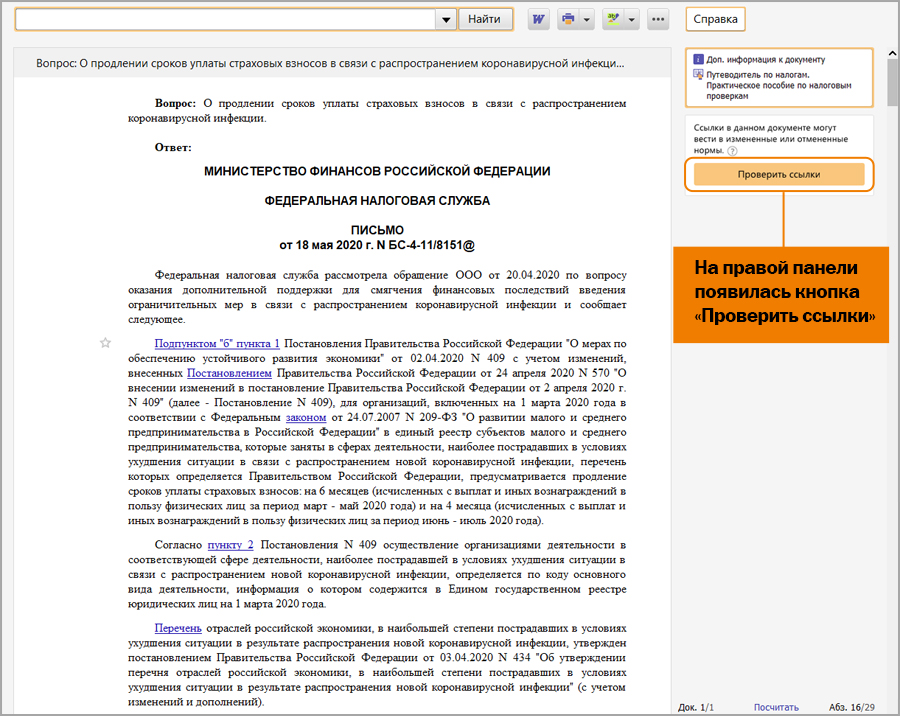Open the Print options dropdown arrow

point(587,19)
